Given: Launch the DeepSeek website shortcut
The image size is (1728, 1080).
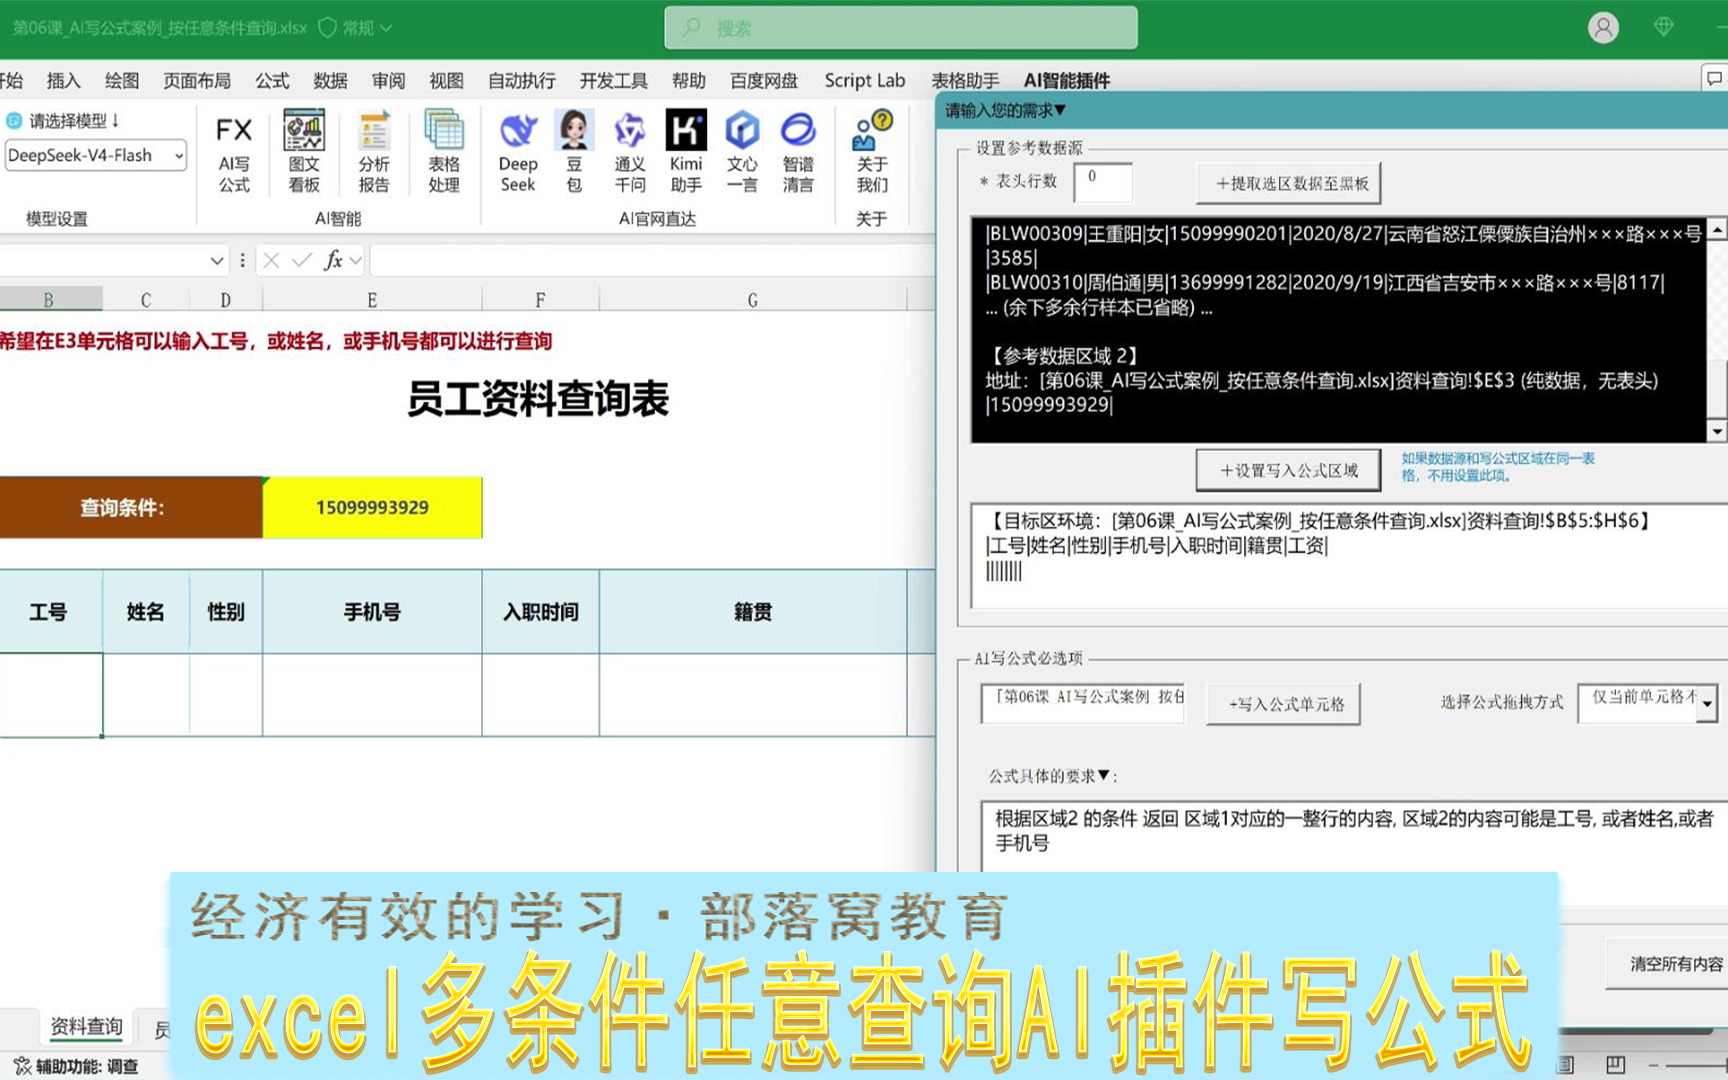Looking at the screenshot, I should tap(518, 152).
